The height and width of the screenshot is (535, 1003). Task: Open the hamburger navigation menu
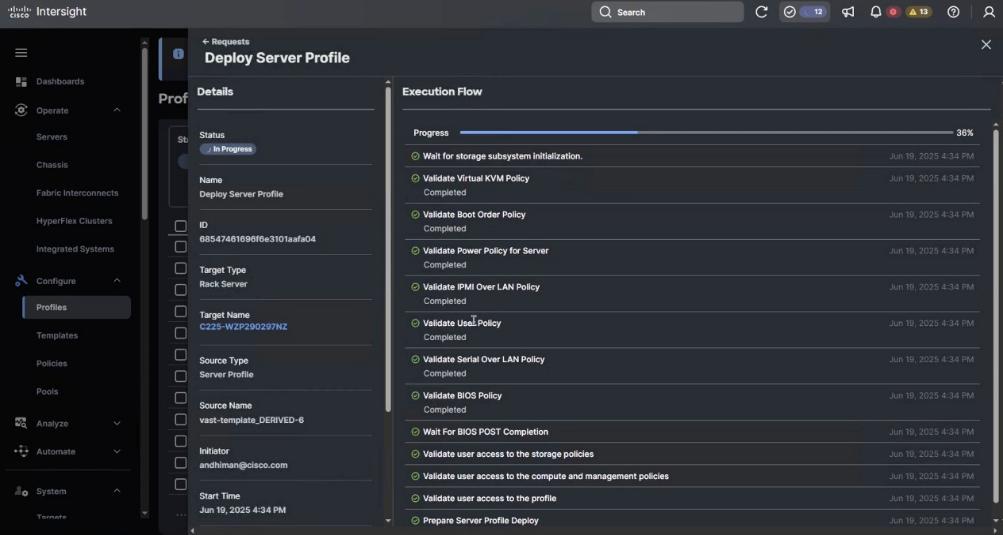(x=21, y=53)
